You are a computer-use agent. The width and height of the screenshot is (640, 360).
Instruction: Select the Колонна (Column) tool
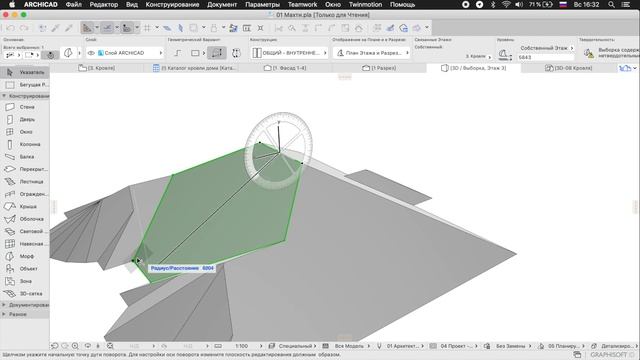25,144
